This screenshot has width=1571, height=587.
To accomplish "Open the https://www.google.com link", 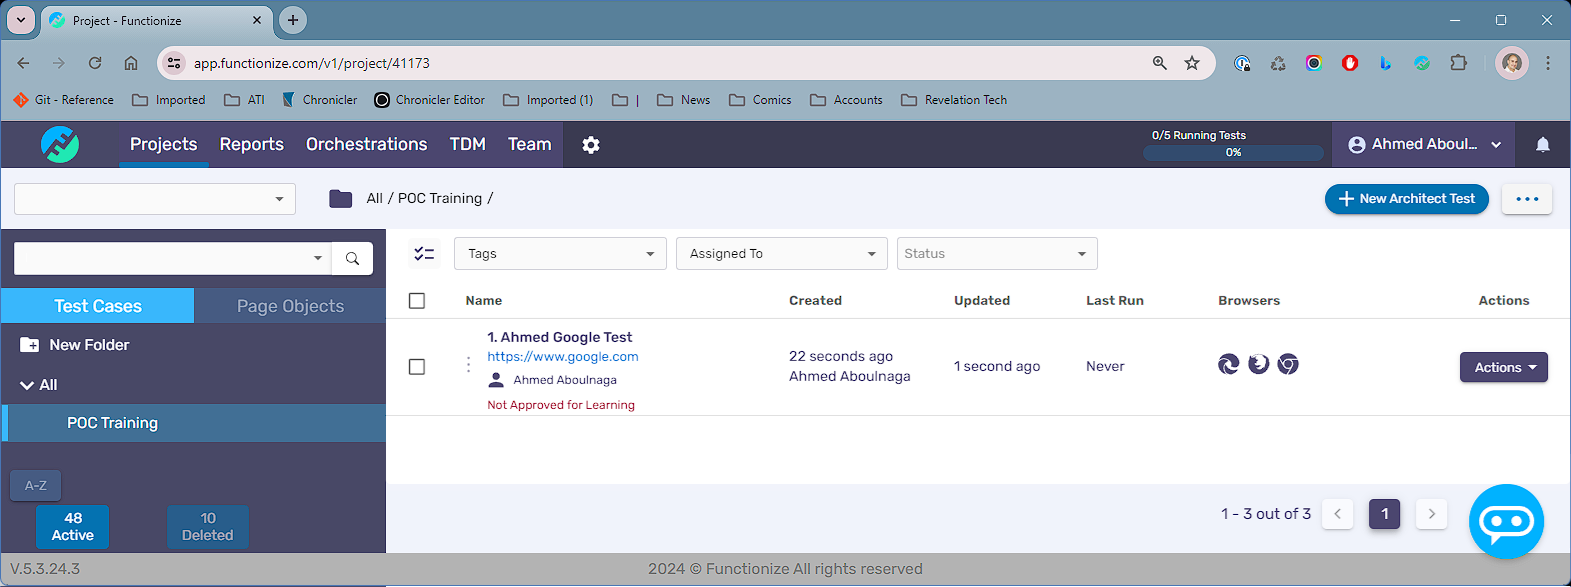I will click(562, 357).
